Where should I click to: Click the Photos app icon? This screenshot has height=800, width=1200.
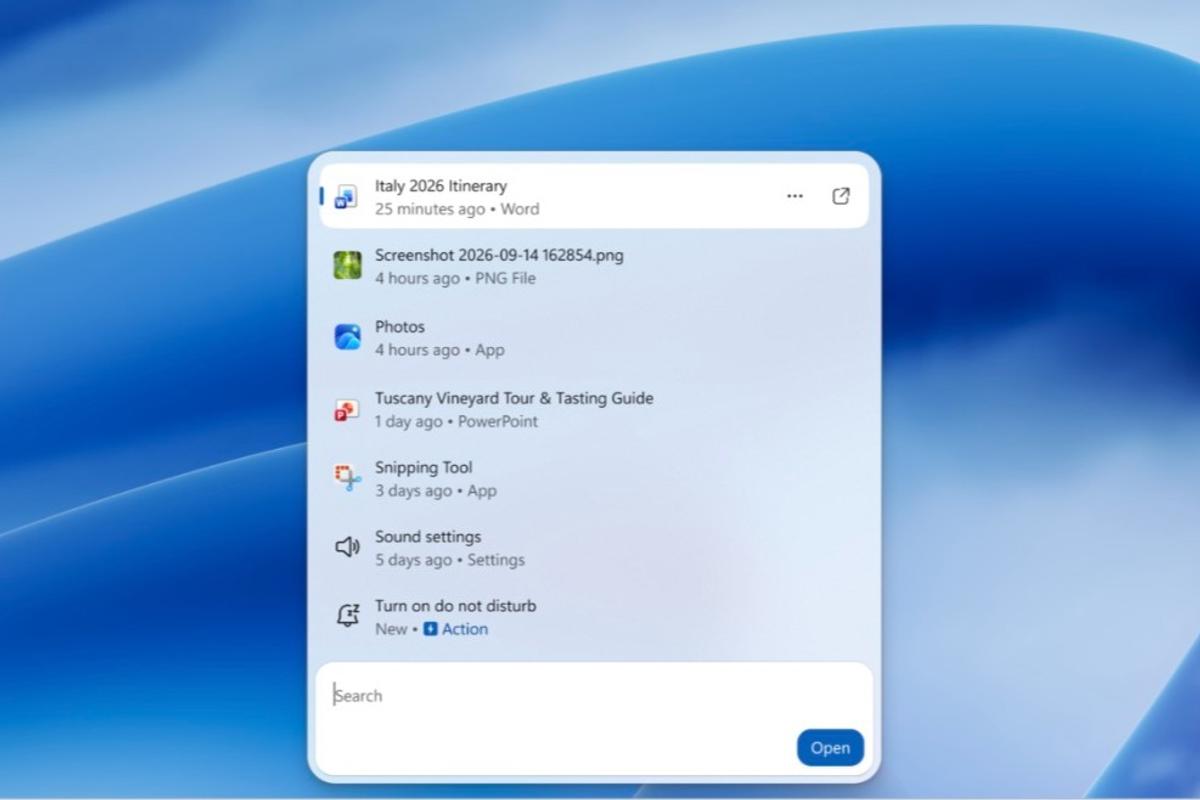[347, 337]
